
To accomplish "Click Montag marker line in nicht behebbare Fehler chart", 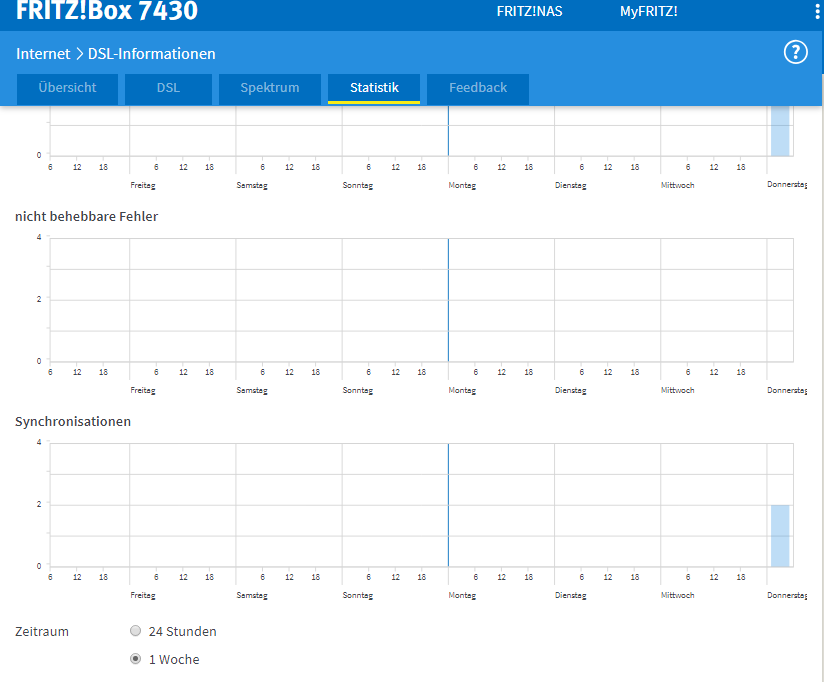I will pos(448,300).
